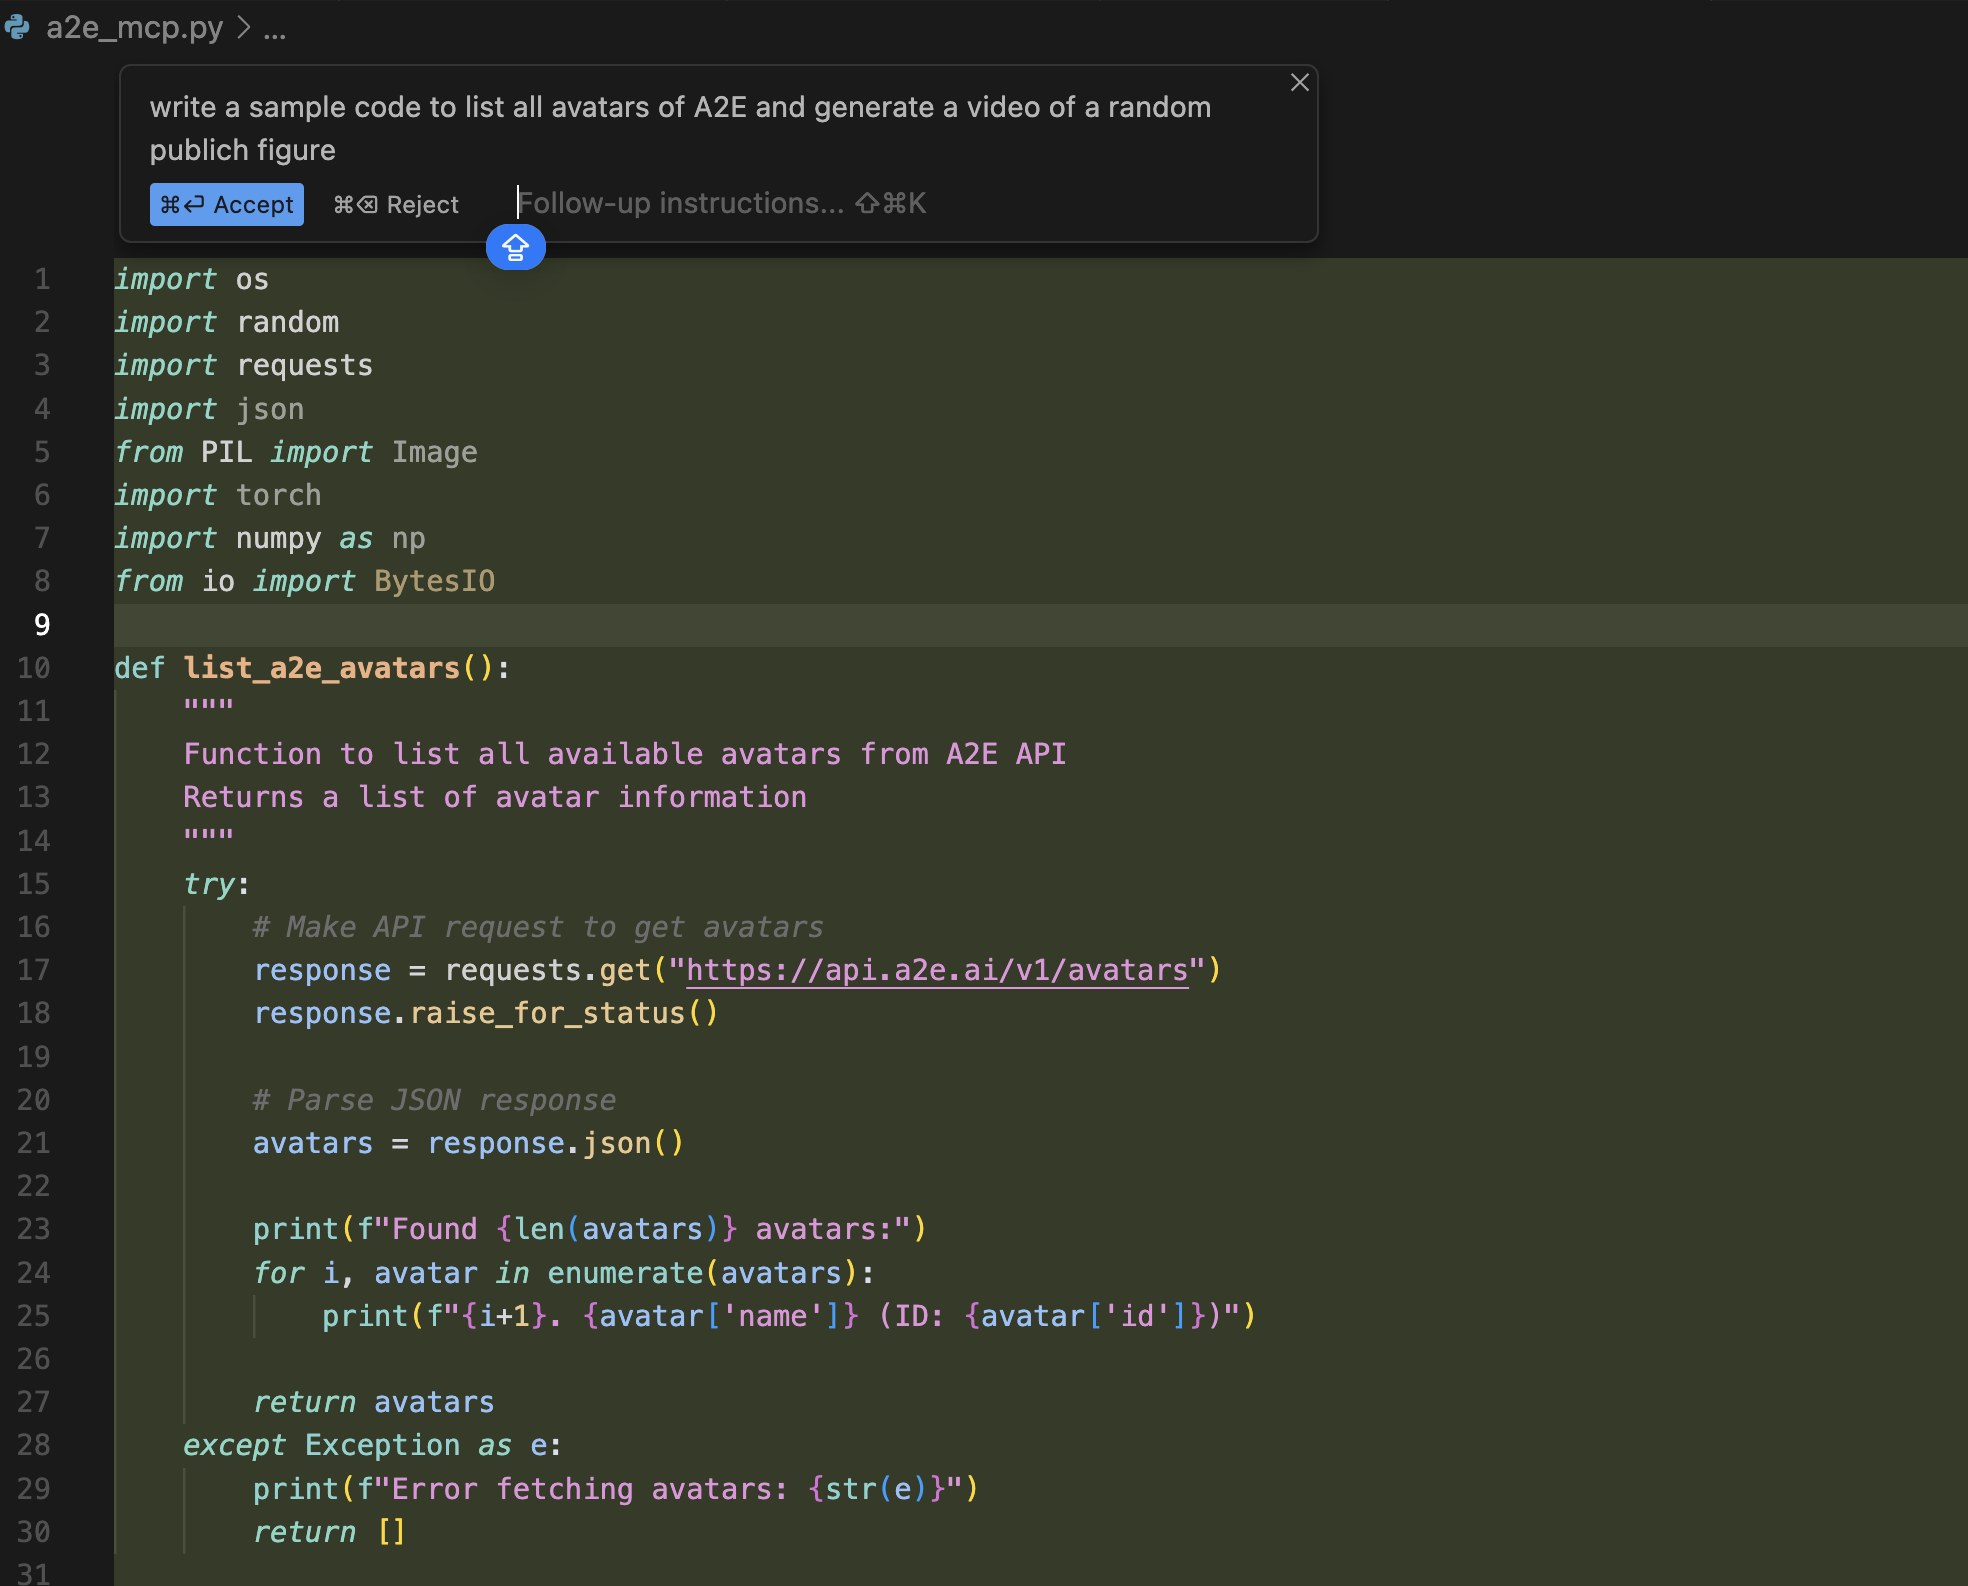This screenshot has height=1586, width=1968.
Task: Click the 'return []' statement
Action: point(329,1532)
